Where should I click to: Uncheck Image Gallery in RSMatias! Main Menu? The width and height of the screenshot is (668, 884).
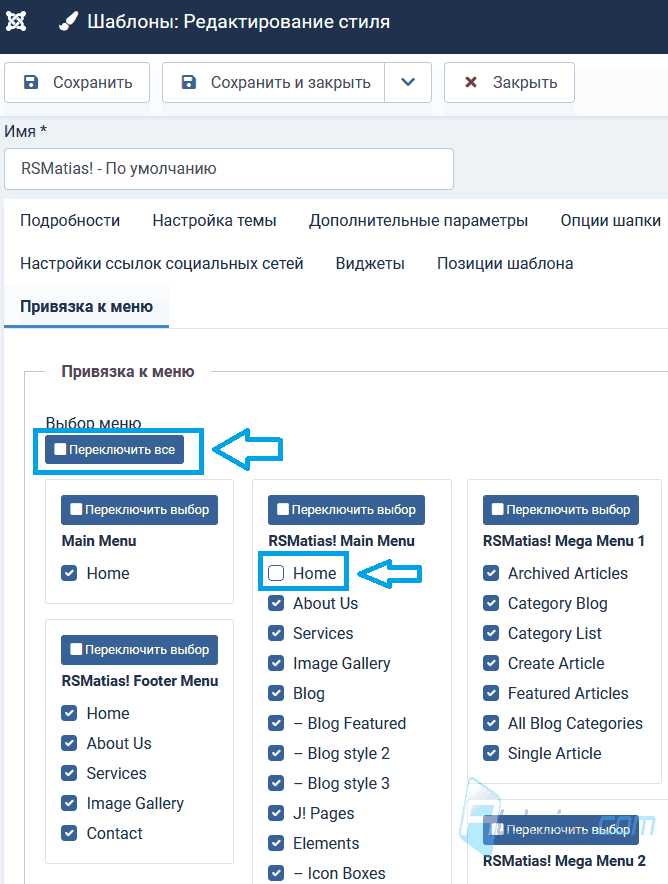[x=276, y=663]
